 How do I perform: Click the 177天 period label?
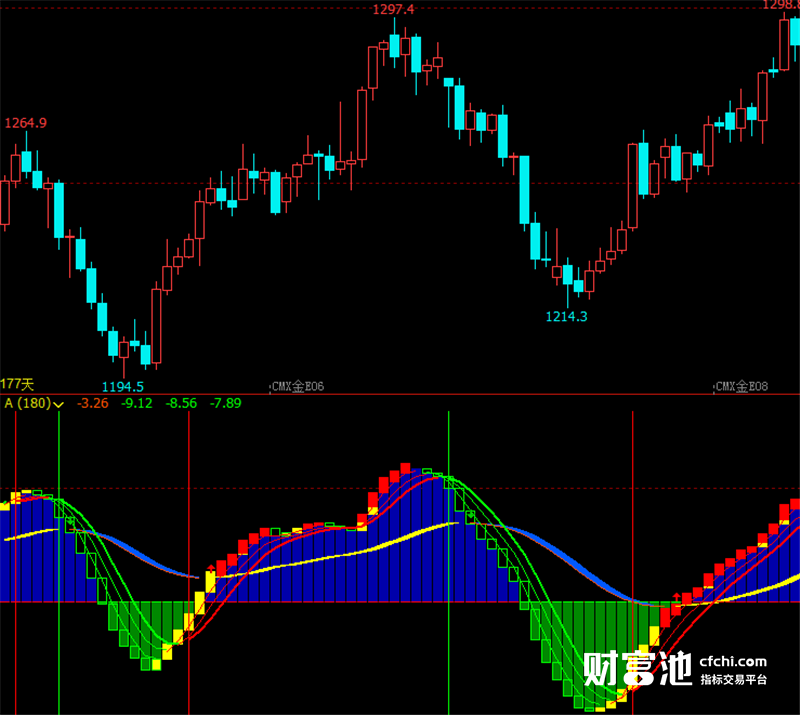17,384
